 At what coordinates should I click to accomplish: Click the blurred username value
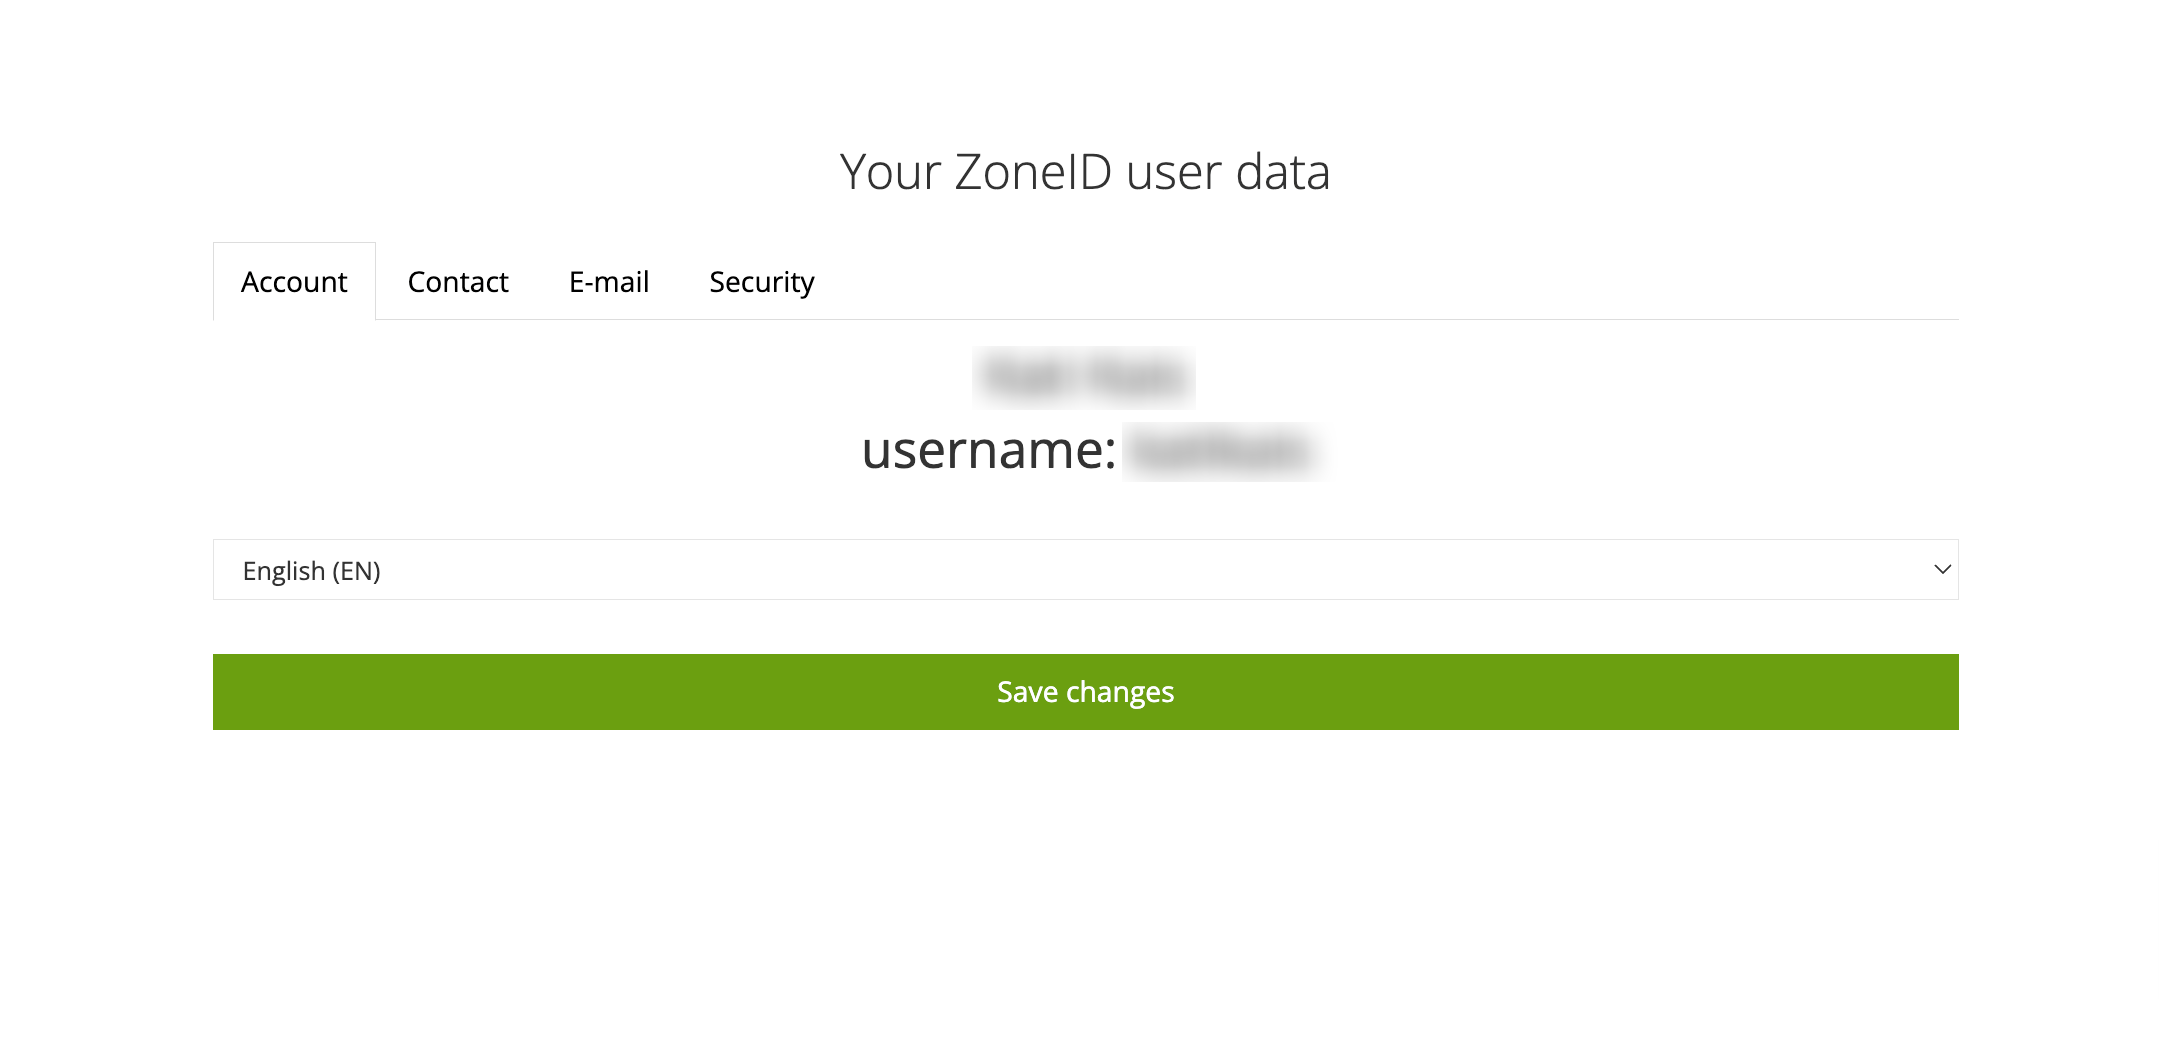point(1224,452)
